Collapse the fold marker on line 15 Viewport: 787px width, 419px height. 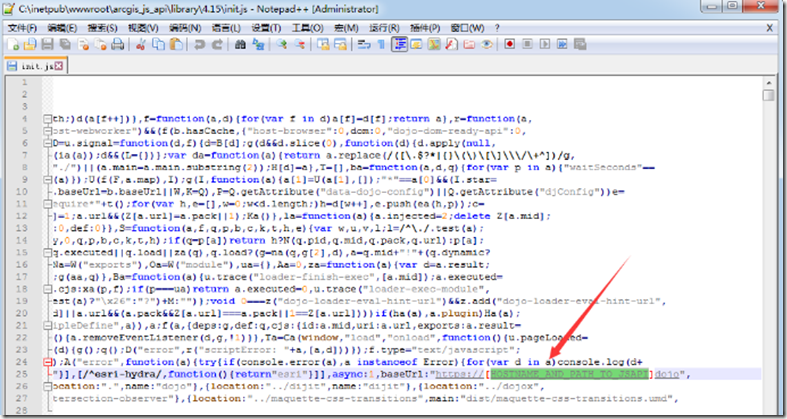pyautogui.click(x=48, y=252)
